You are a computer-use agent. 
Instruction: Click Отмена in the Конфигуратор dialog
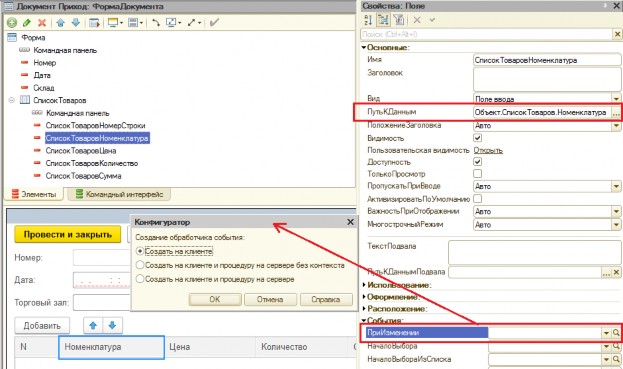pos(270,299)
